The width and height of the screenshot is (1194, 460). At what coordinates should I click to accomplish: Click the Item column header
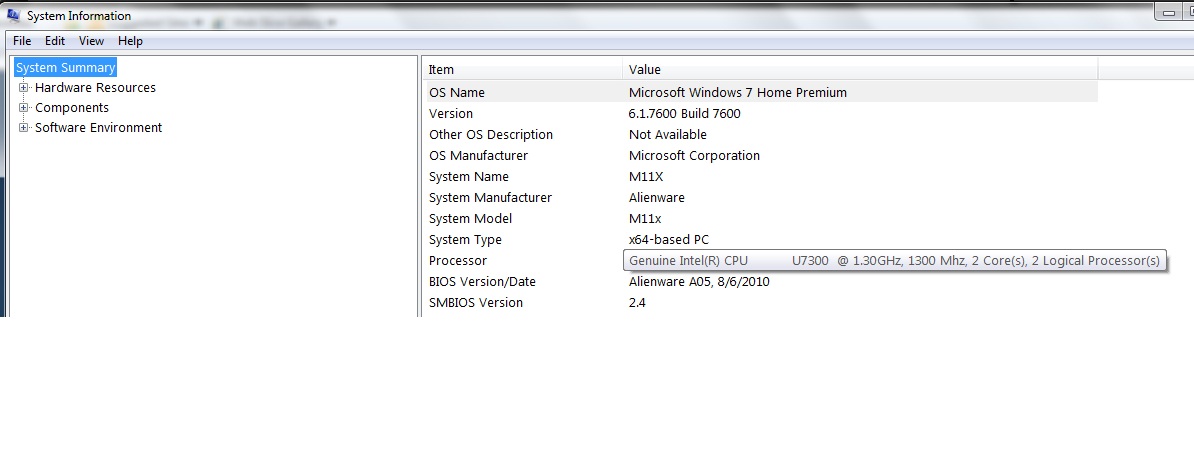click(523, 69)
